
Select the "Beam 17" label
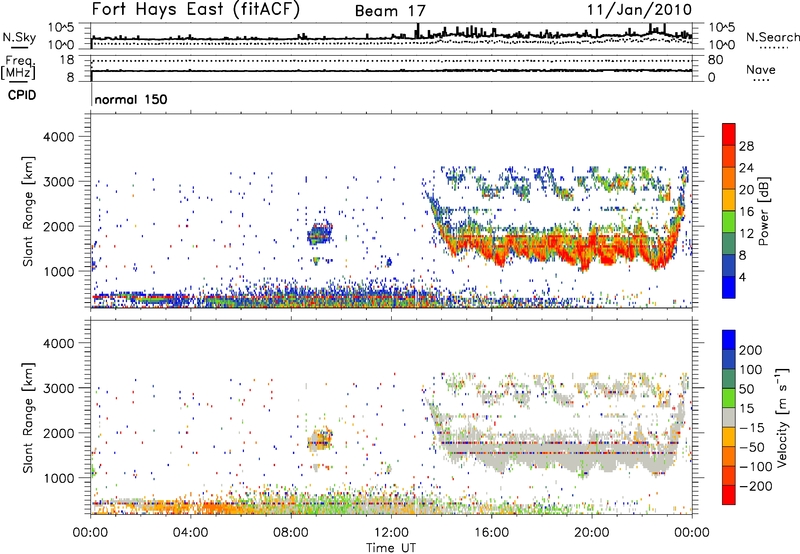point(390,11)
